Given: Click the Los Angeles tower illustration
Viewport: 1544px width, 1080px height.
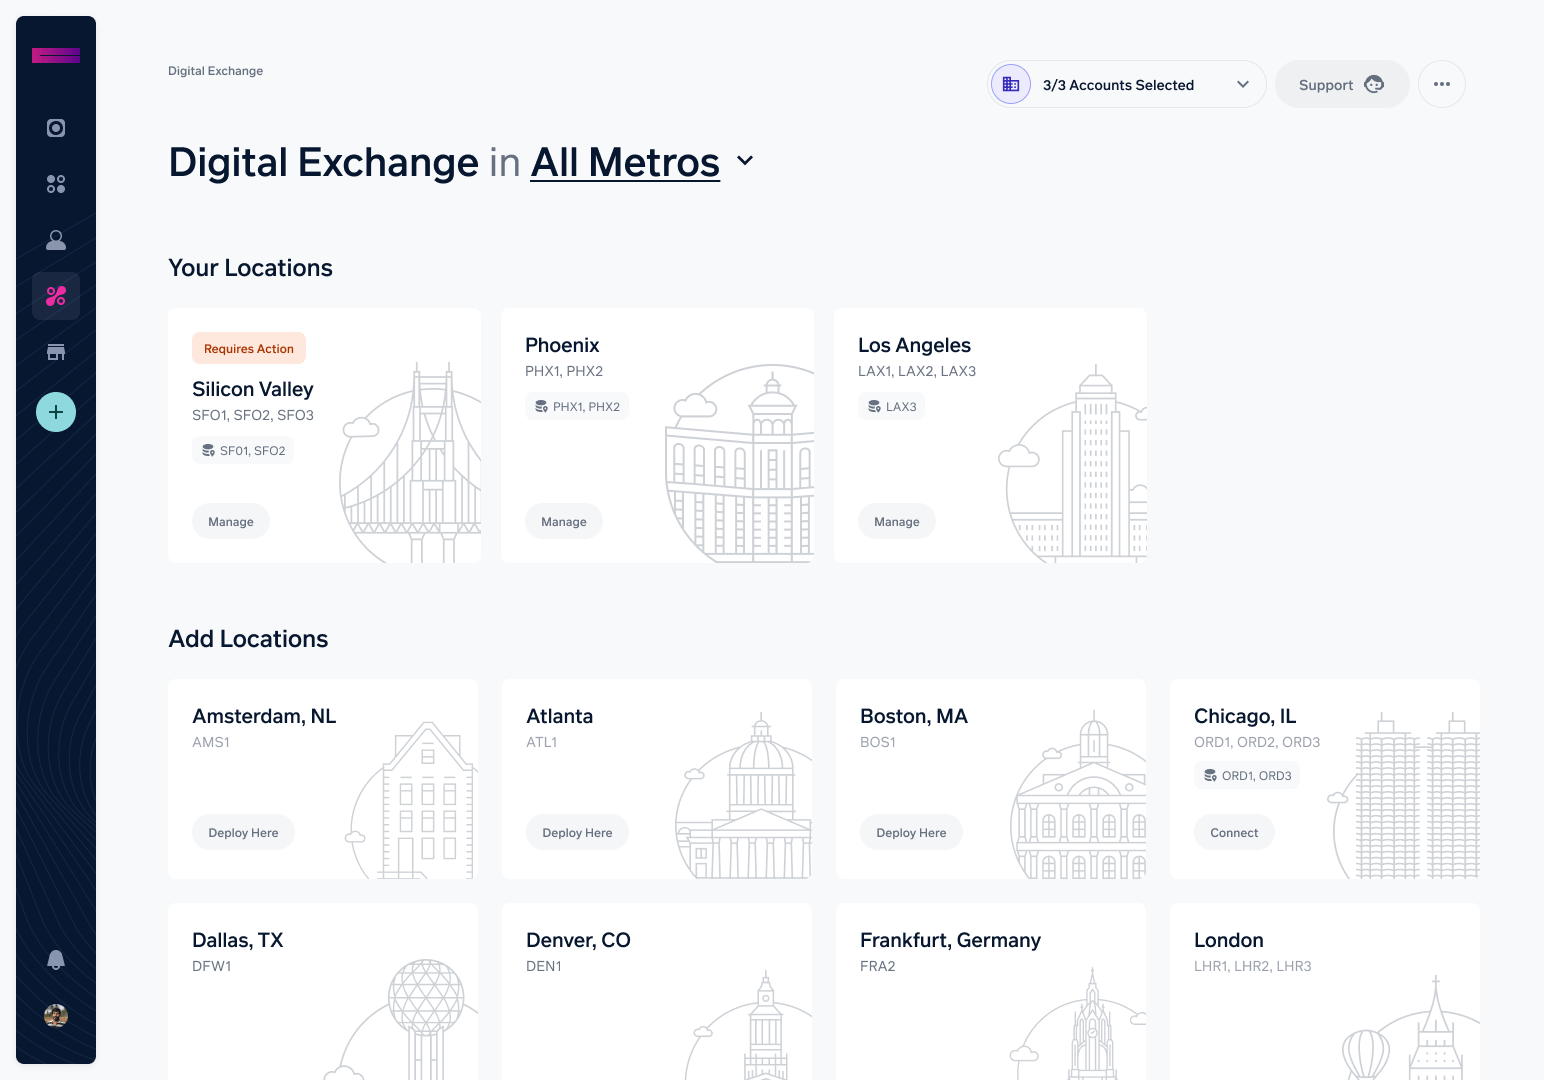Looking at the screenshot, I should (1075, 463).
